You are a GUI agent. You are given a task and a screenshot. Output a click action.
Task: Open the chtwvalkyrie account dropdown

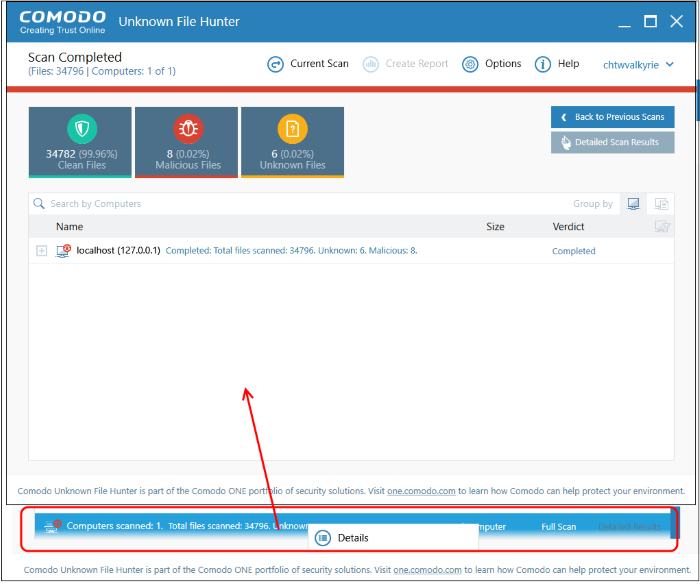pos(638,65)
